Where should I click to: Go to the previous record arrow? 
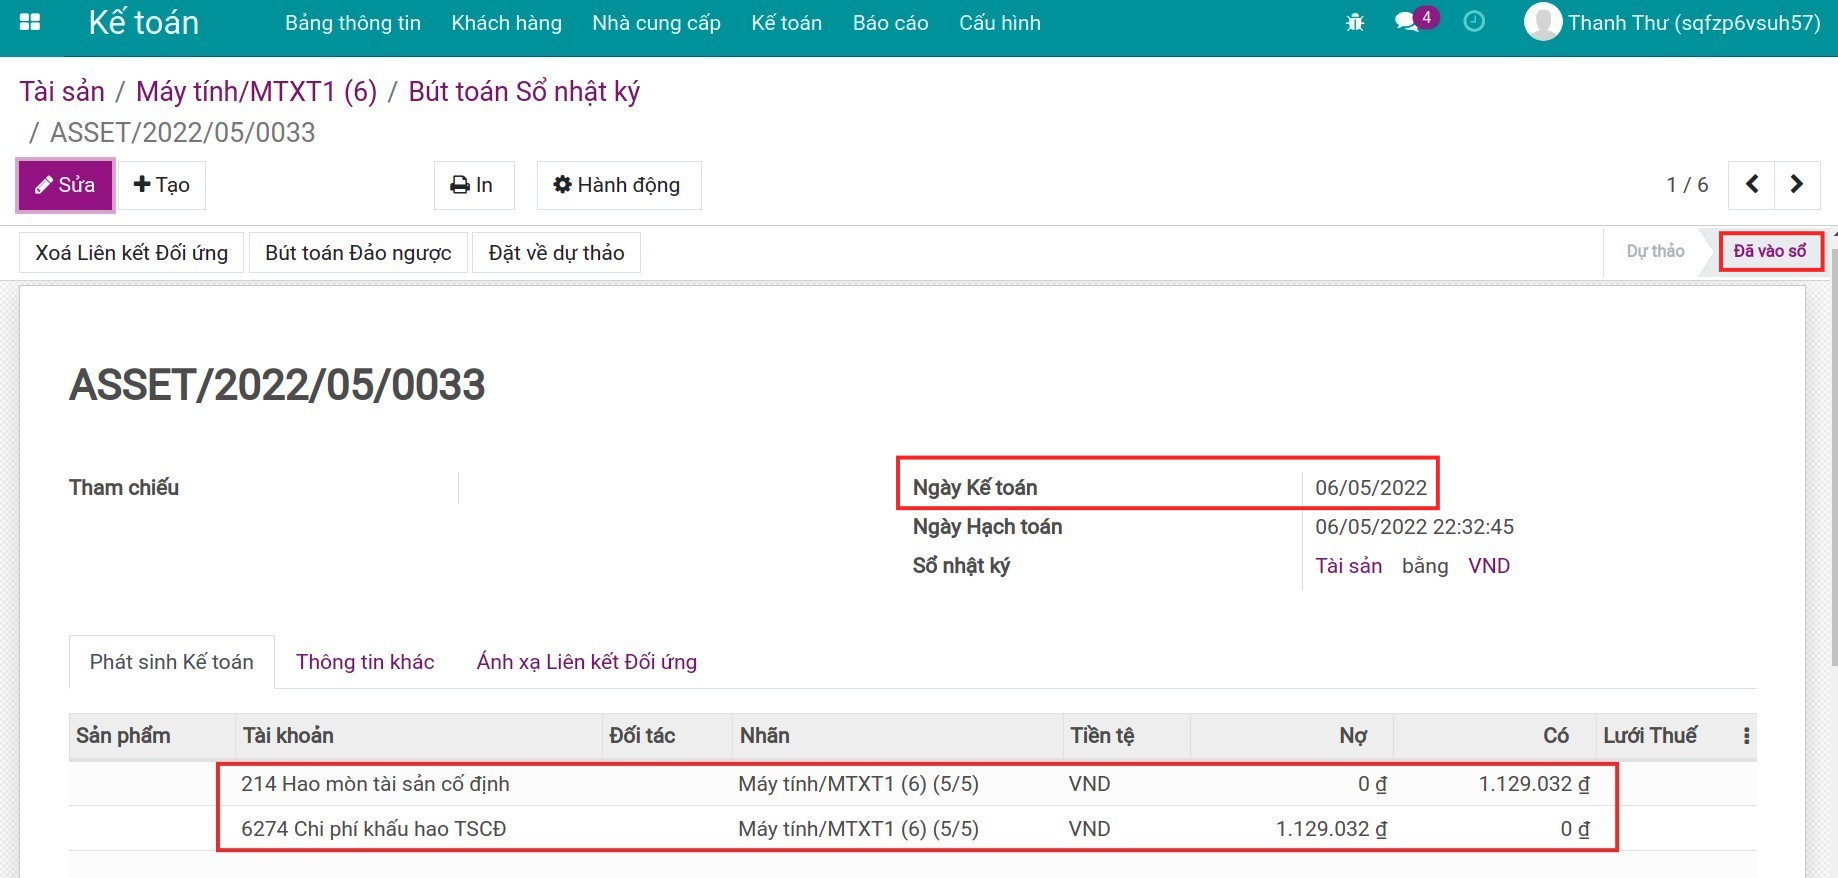(1752, 184)
